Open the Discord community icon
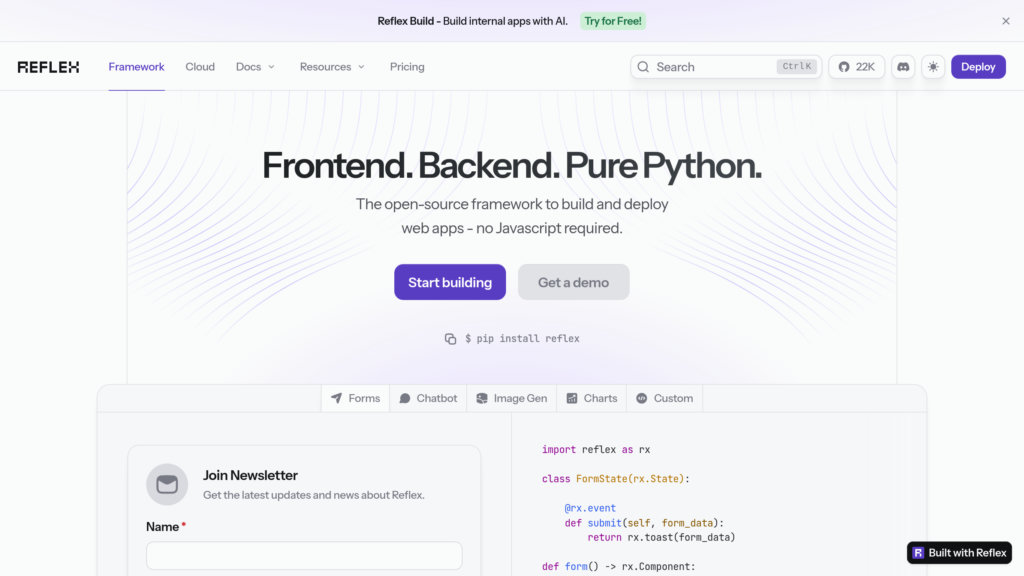This screenshot has height=576, width=1024. (x=903, y=67)
